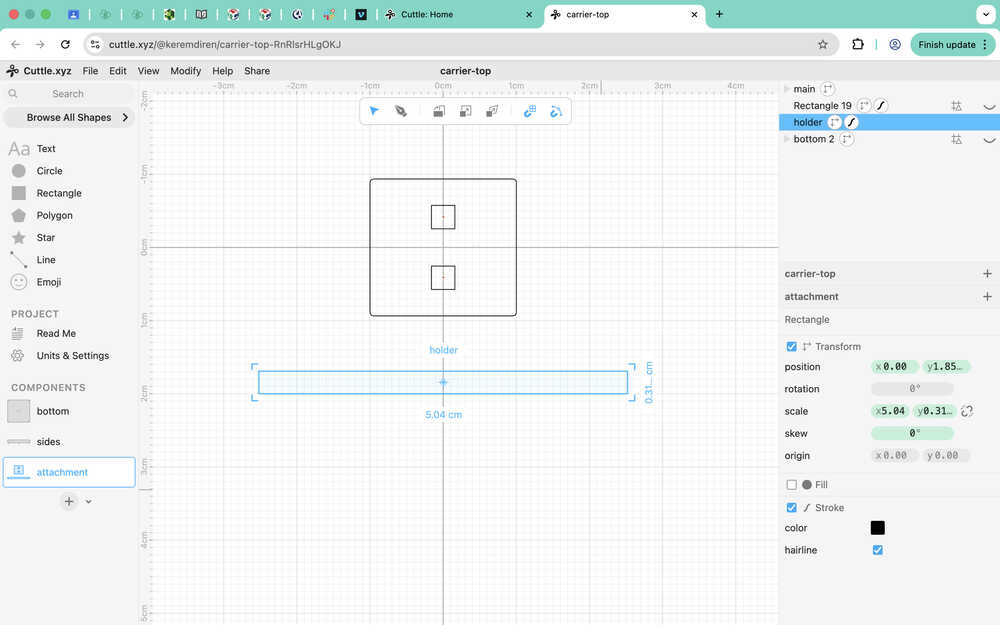This screenshot has height=625, width=1000.
Task: Select the arrow Select tool in canvas toolbar
Action: pyautogui.click(x=374, y=112)
